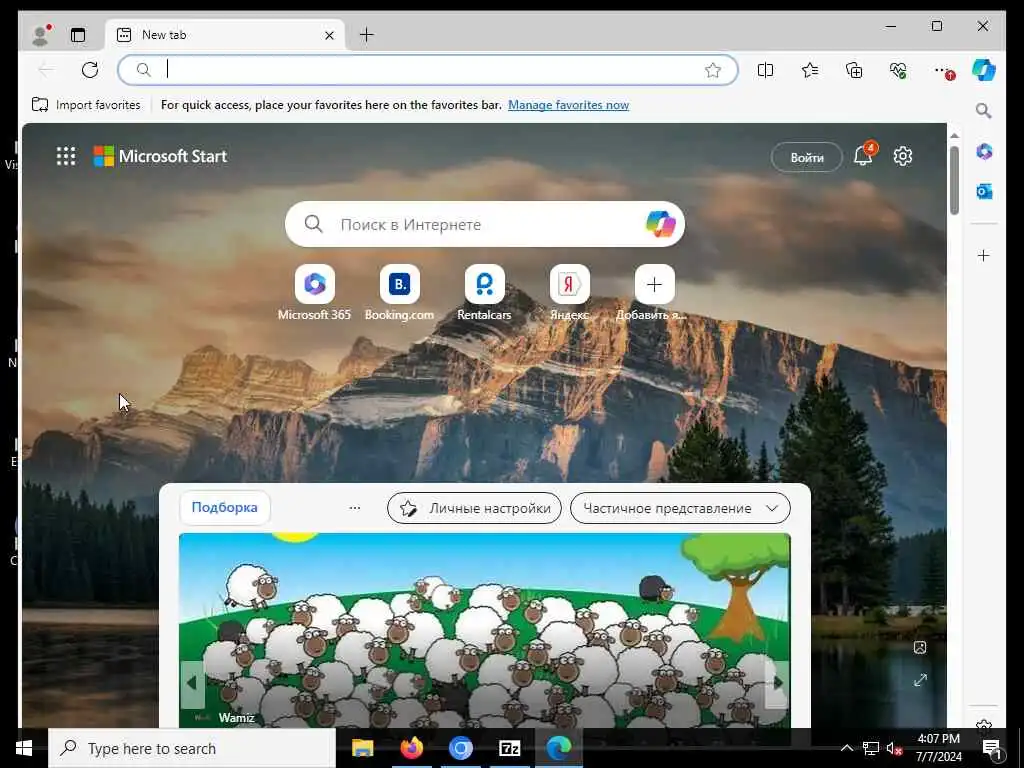Screen dimensions: 1024x768
Task: Open Browser essentials heart icon
Action: [898, 70]
